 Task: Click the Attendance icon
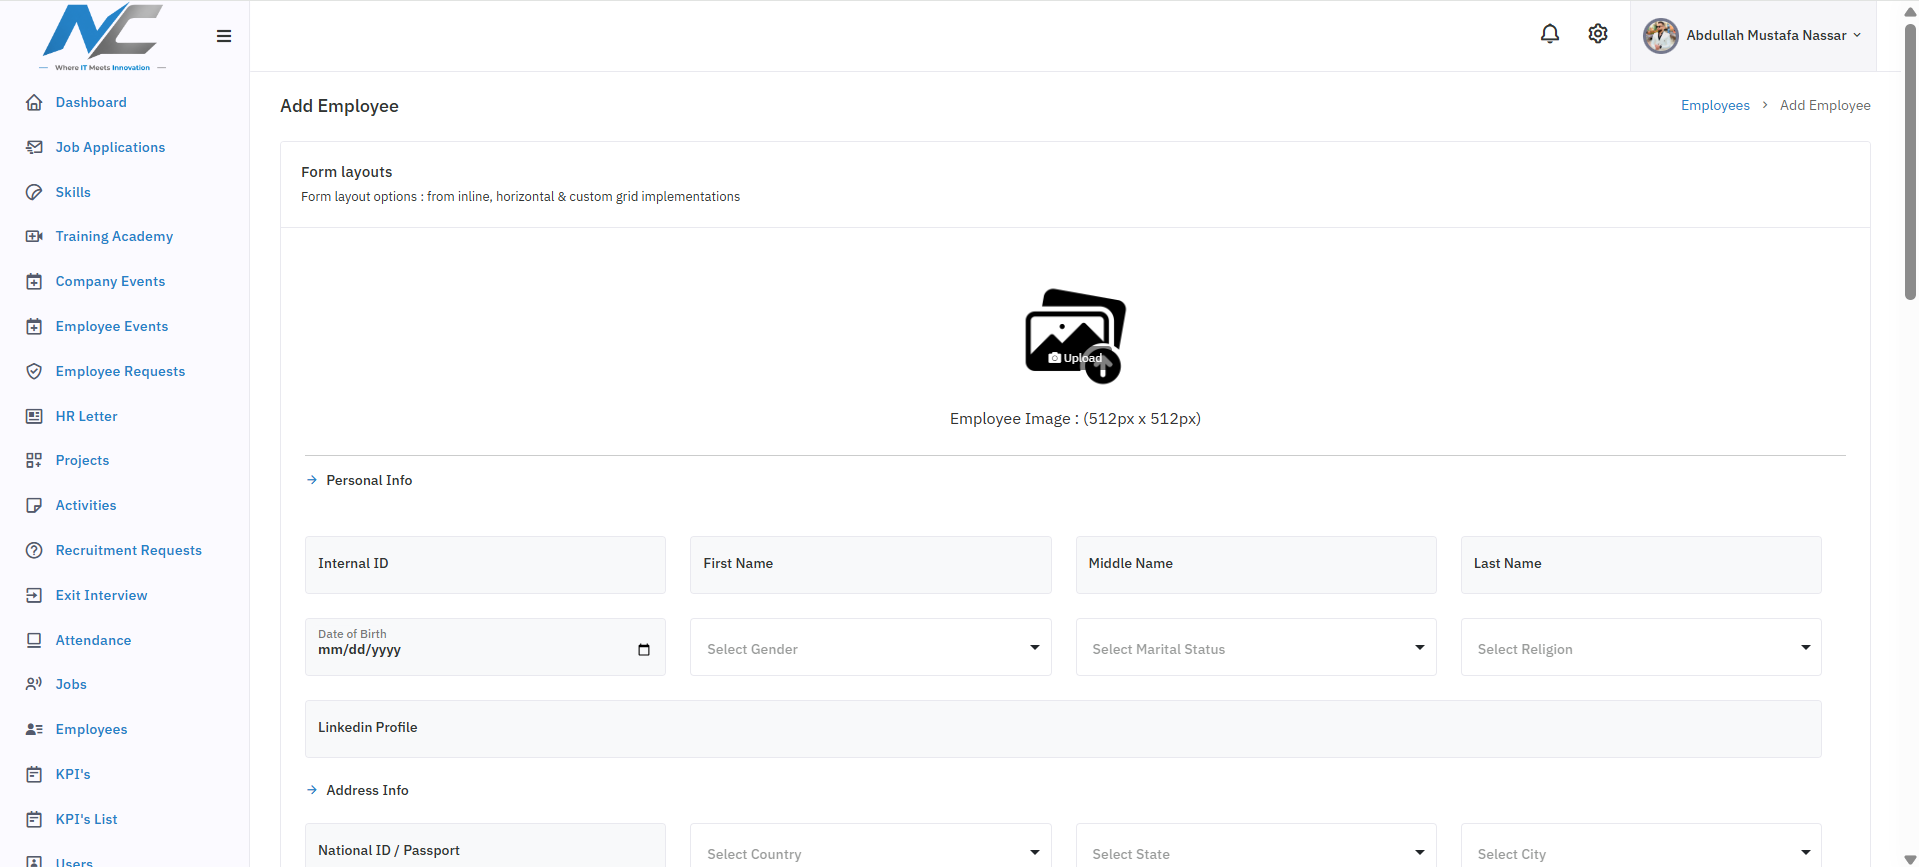(x=34, y=640)
